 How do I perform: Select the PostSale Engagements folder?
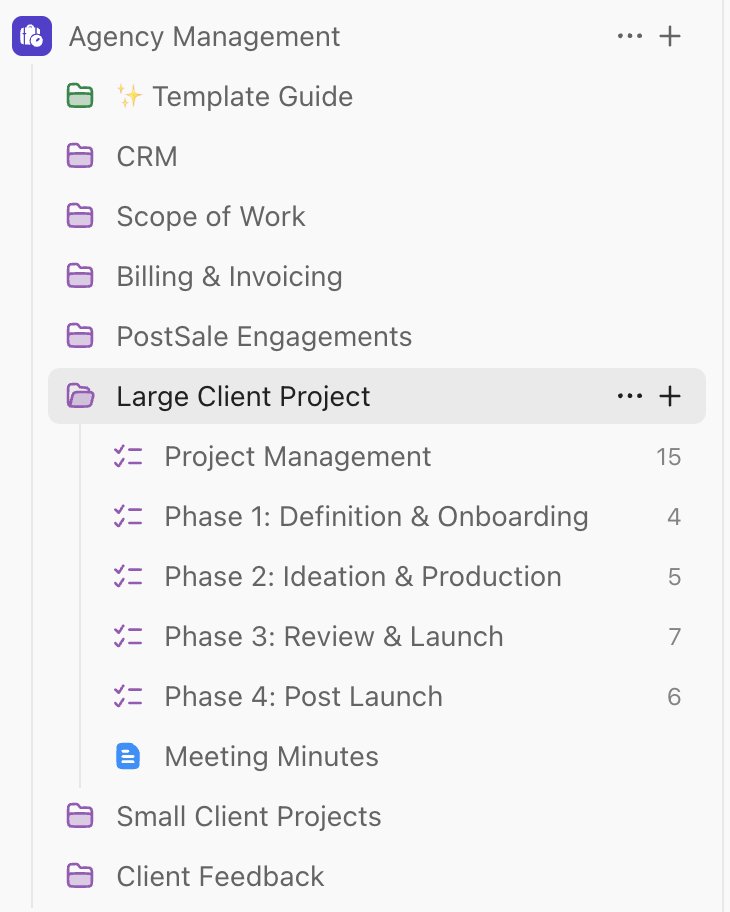263,336
